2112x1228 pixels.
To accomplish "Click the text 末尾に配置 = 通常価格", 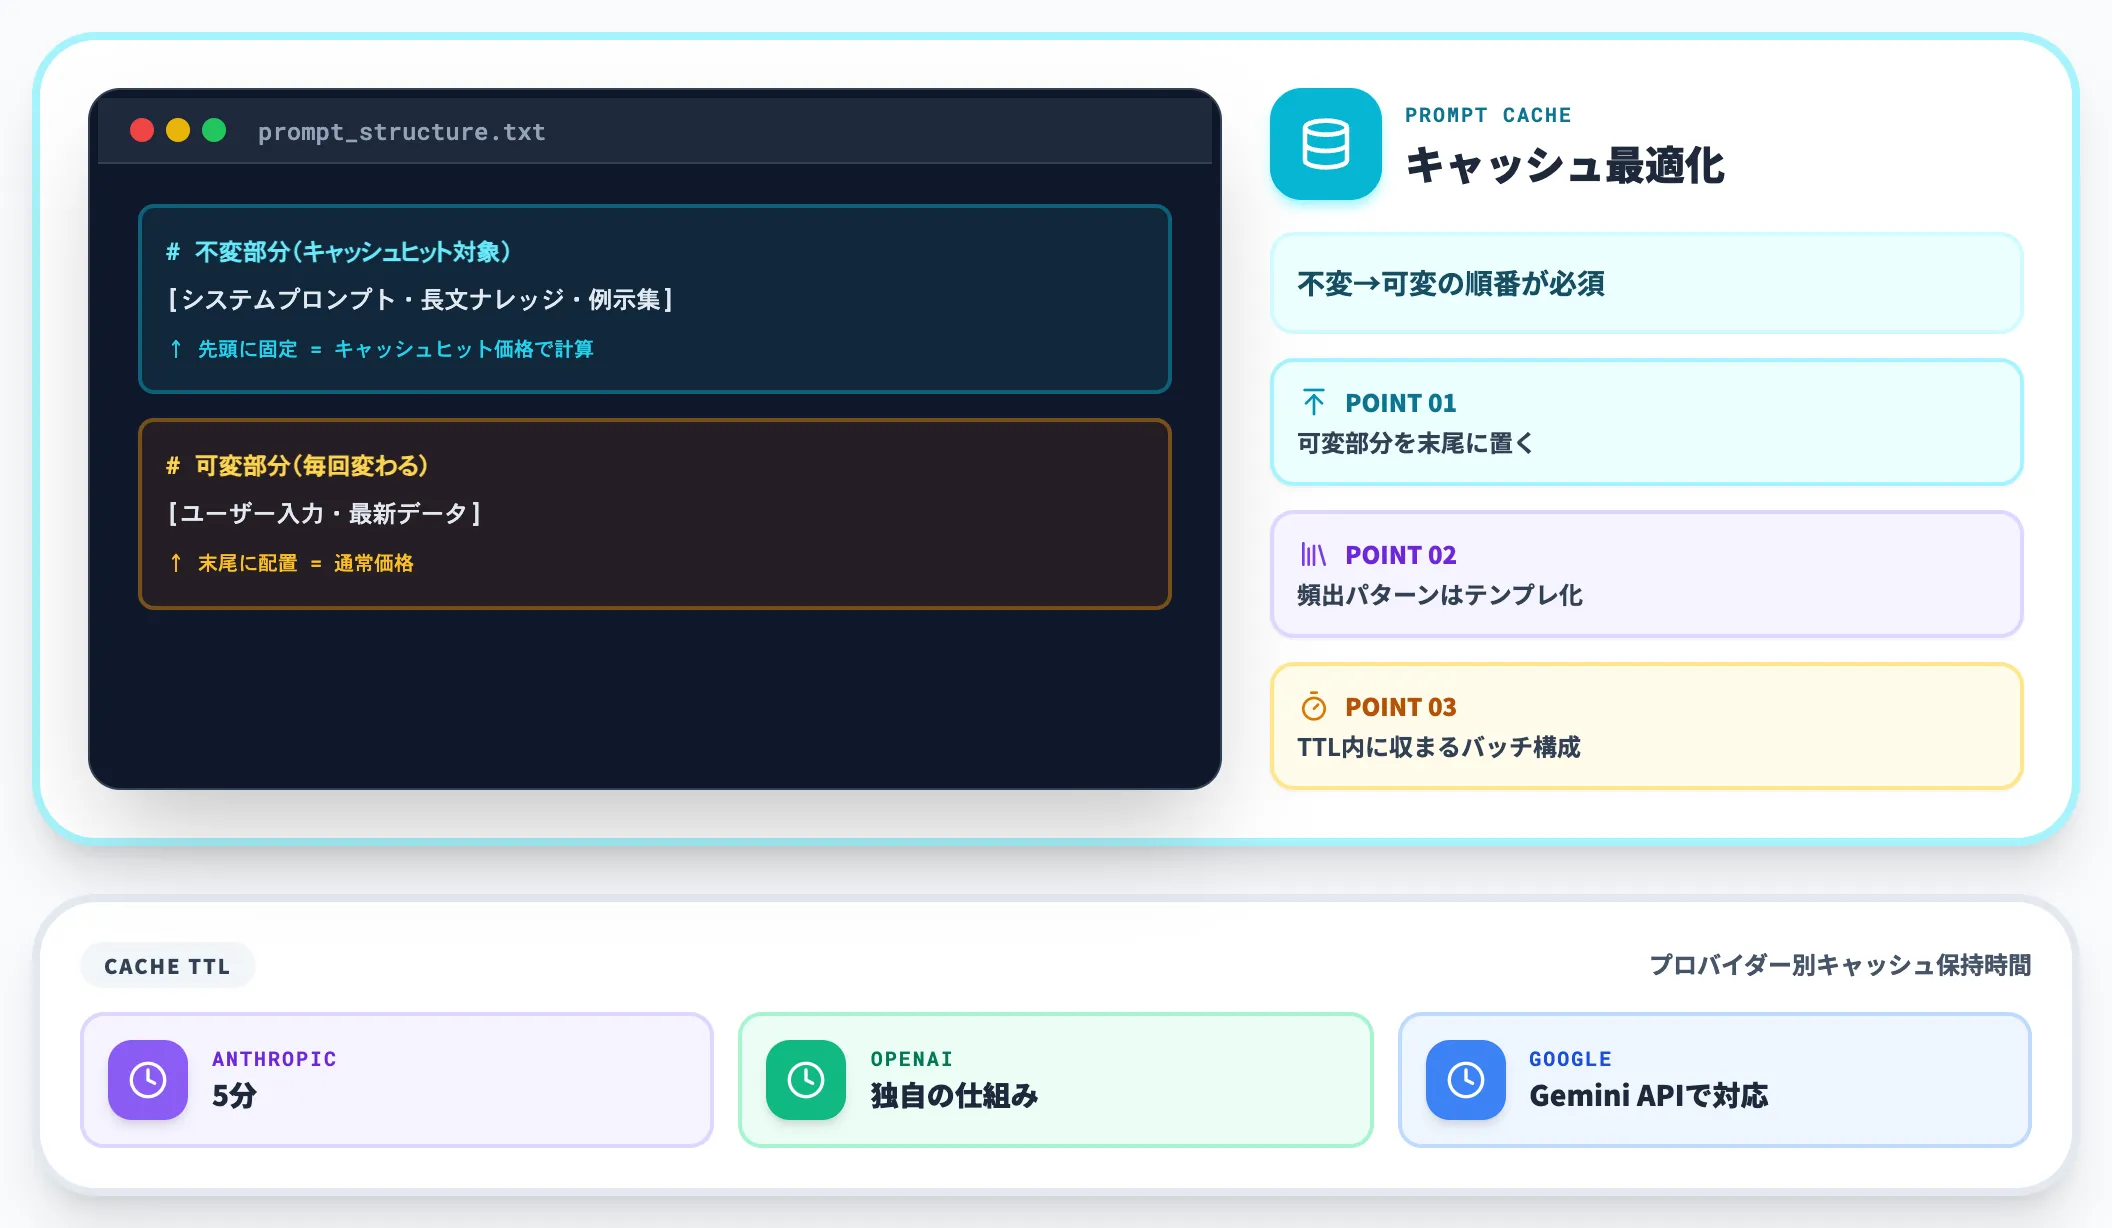I will point(305,562).
